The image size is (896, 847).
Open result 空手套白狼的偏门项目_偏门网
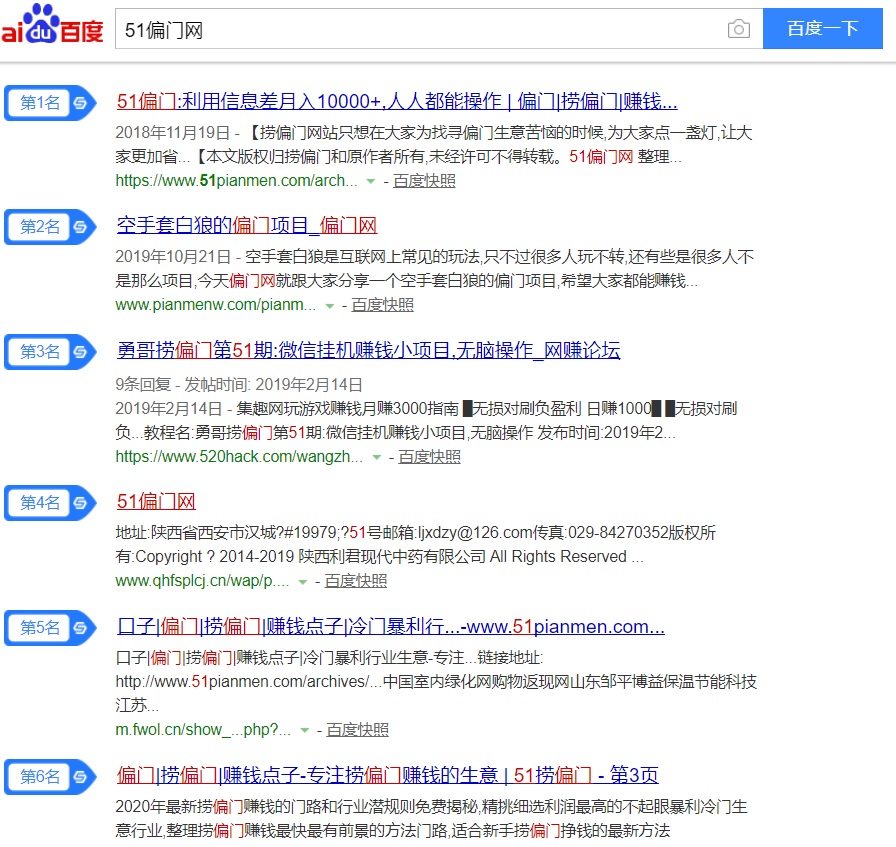coord(247,226)
